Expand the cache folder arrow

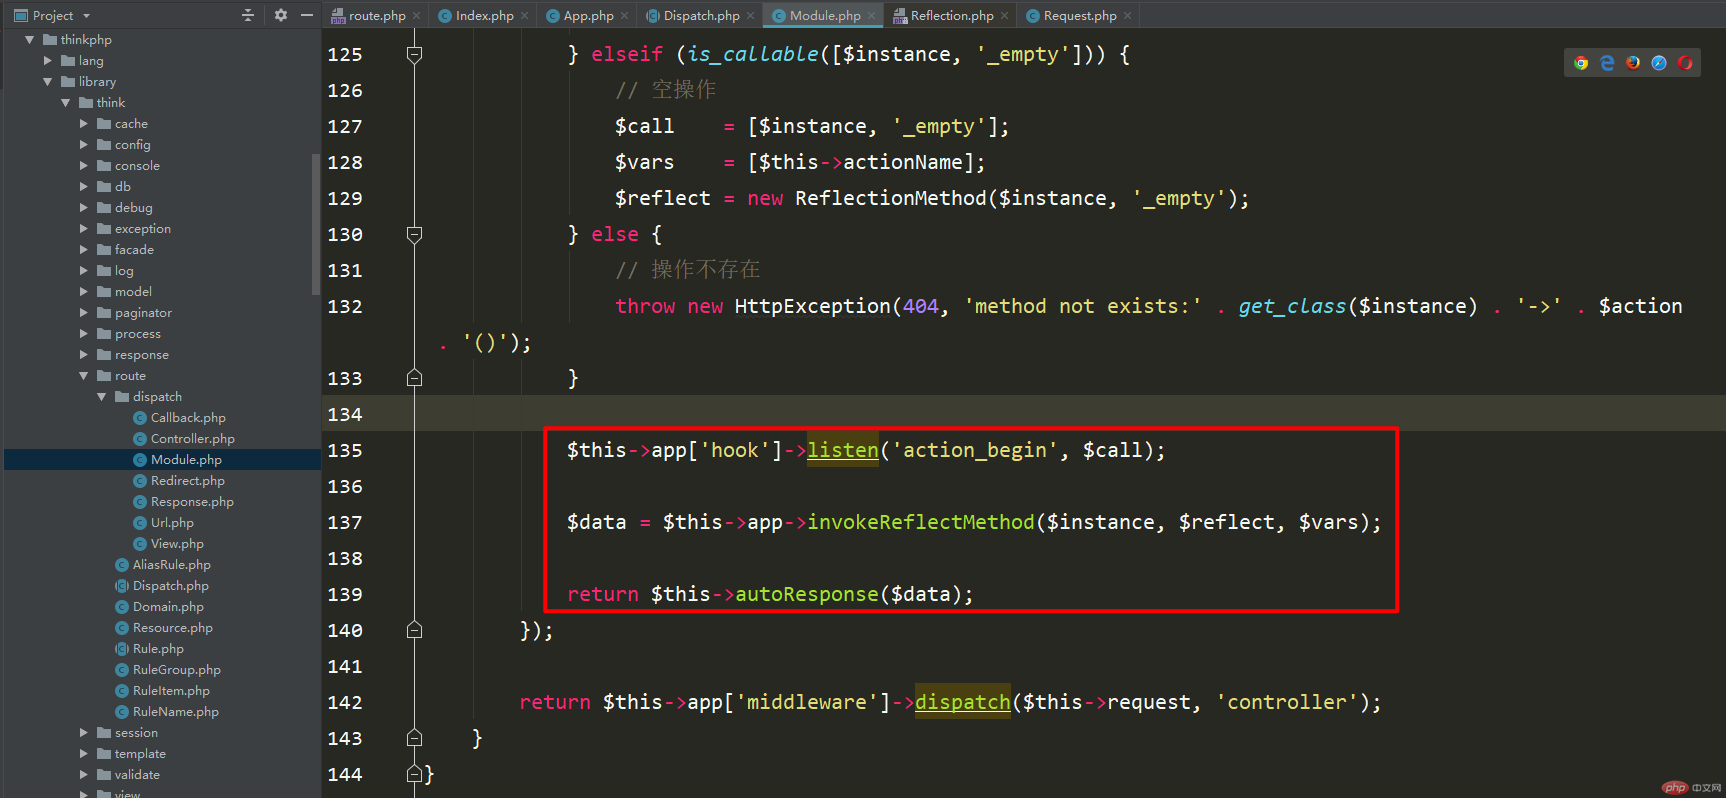(x=83, y=124)
